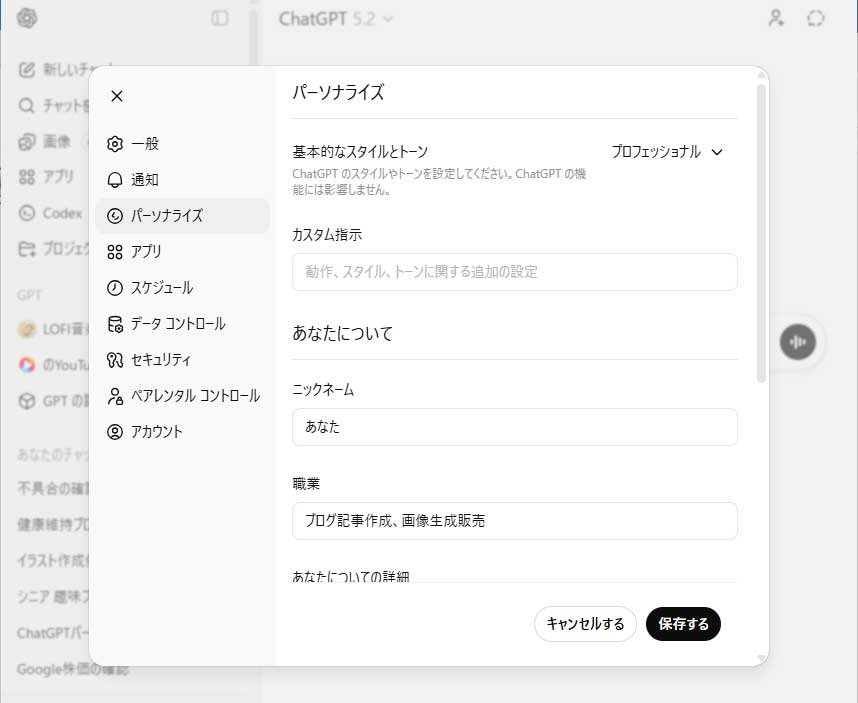
Task: Click the add-person icon in top right
Action: tap(777, 18)
